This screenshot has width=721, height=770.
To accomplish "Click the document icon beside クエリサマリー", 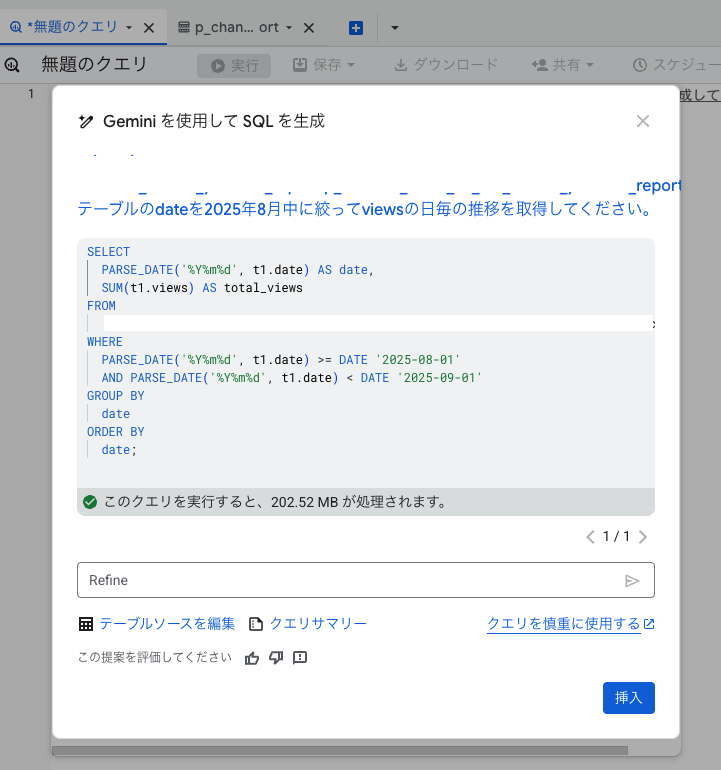I will click(x=255, y=624).
